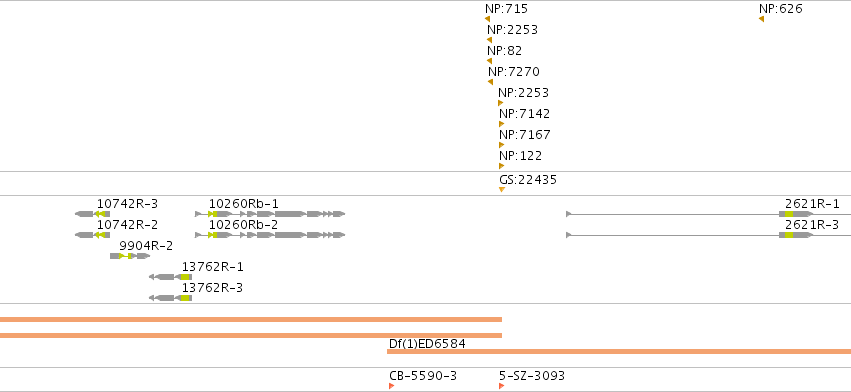Select the GS:22435 downward marker

(502, 189)
